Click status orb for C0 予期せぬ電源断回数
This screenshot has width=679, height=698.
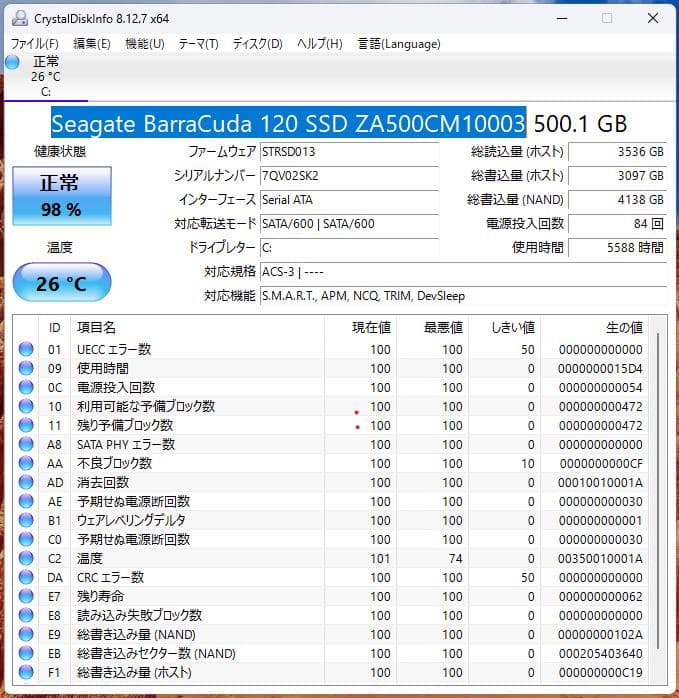[26, 539]
